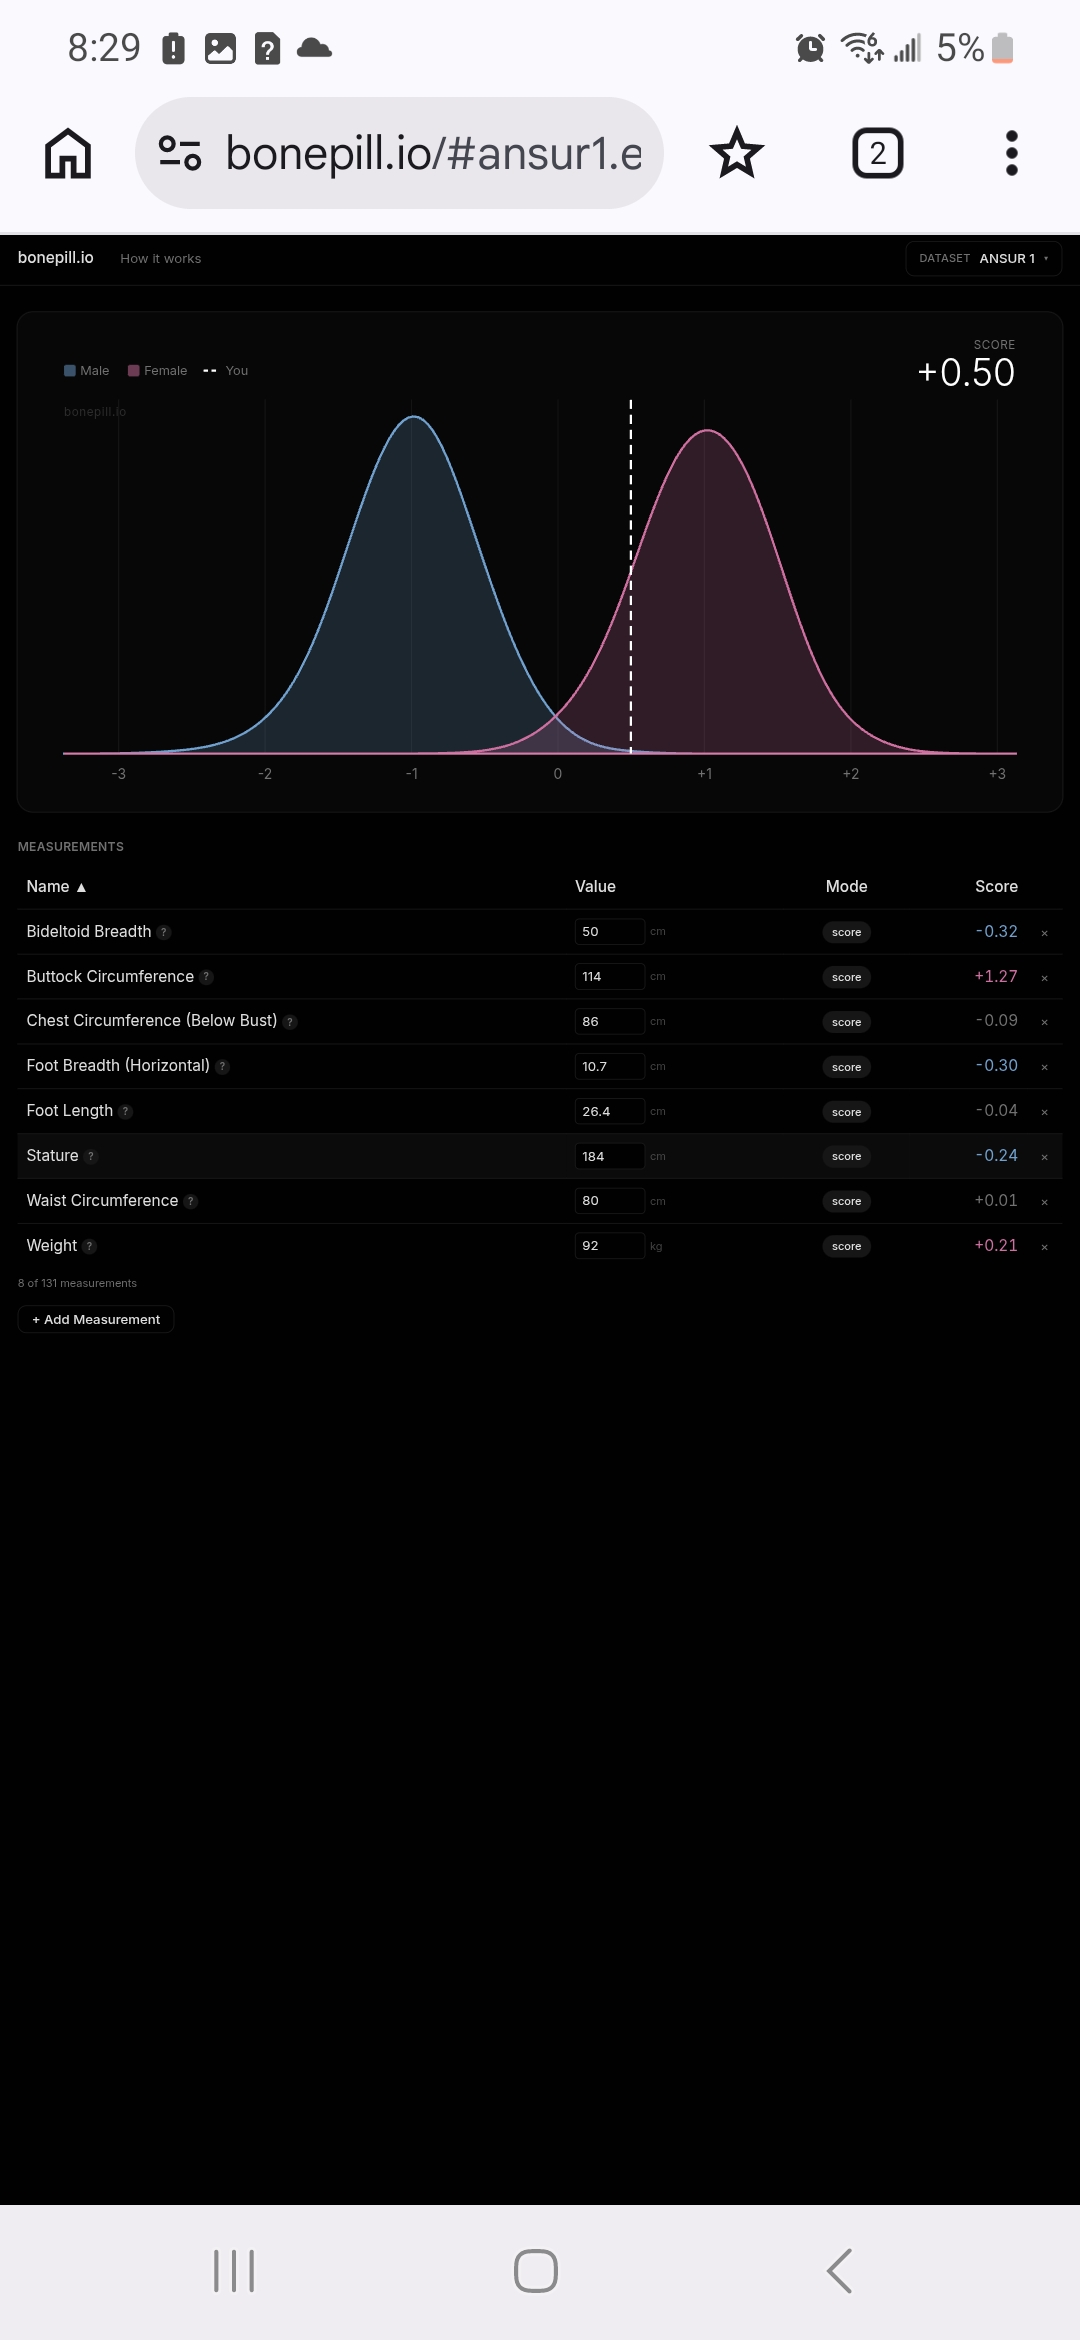Edit Weight value field 92
This screenshot has height=2340, width=1080.
coord(610,1246)
